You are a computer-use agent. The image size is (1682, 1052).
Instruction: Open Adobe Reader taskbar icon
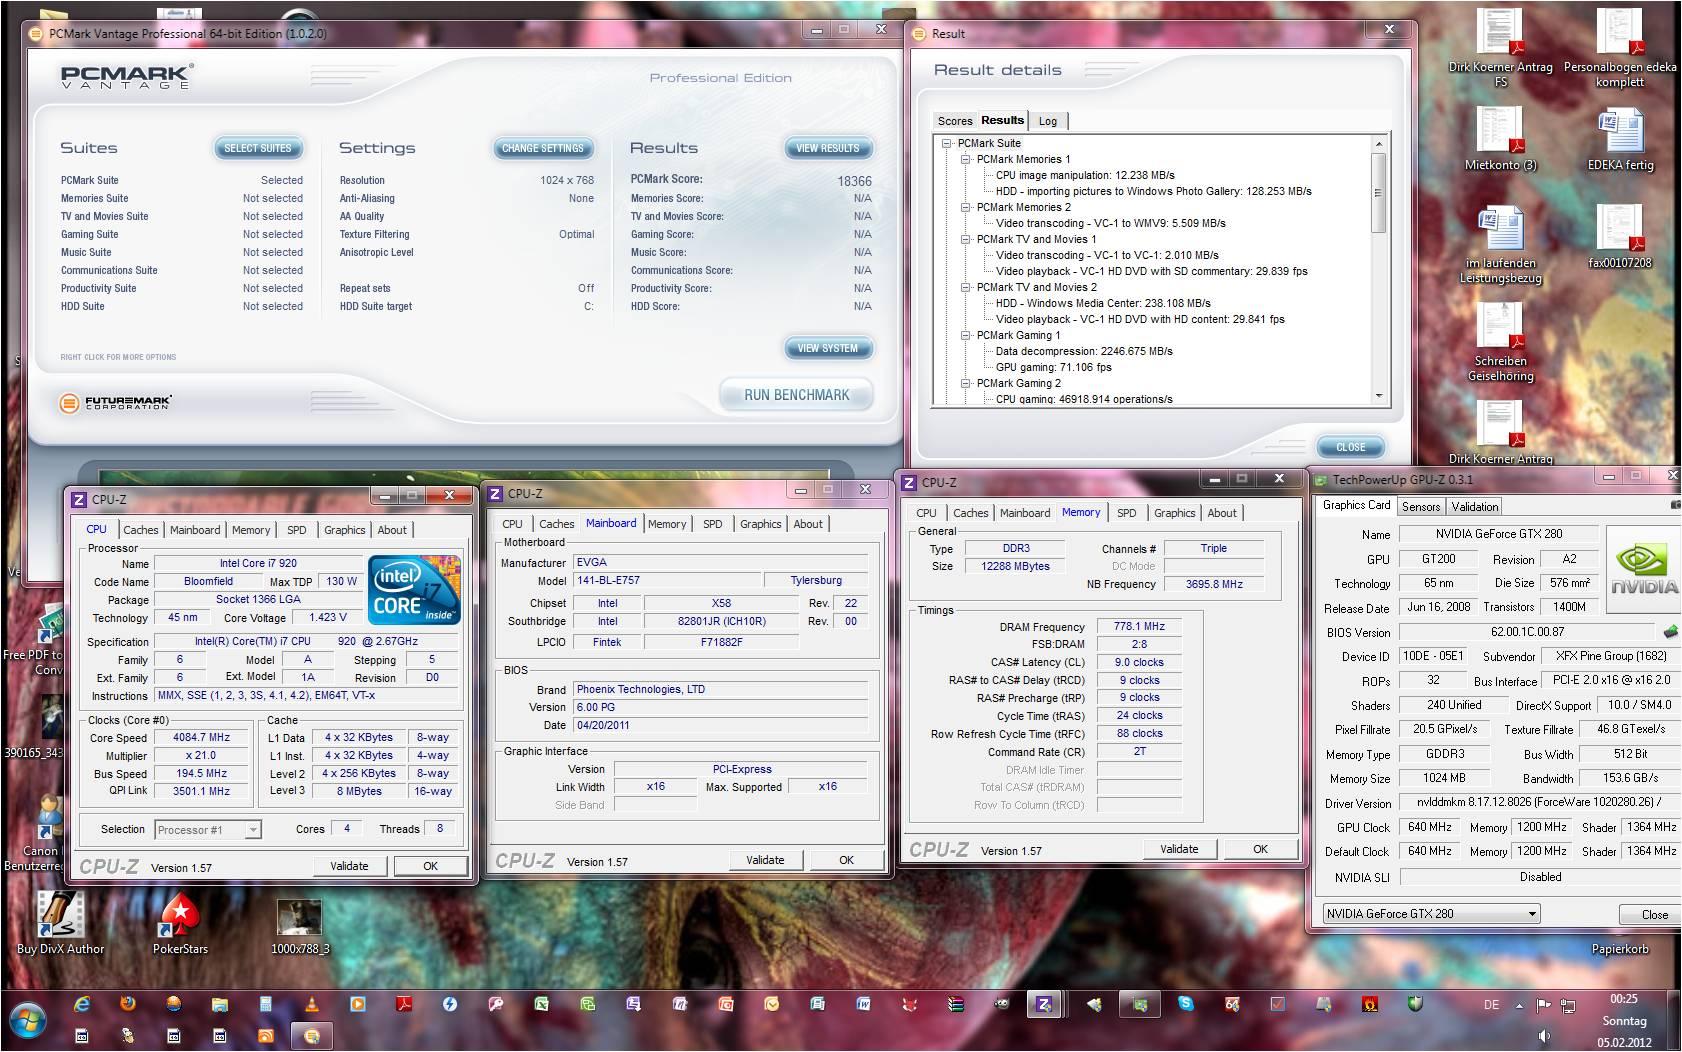pos(404,1004)
